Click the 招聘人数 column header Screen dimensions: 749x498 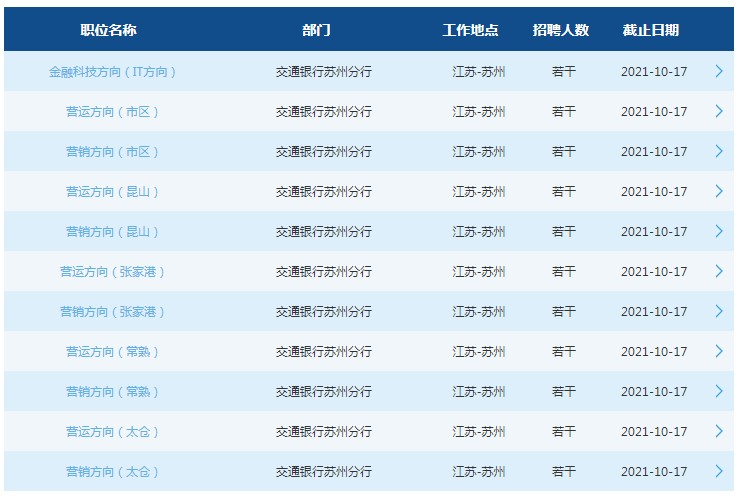click(x=561, y=30)
